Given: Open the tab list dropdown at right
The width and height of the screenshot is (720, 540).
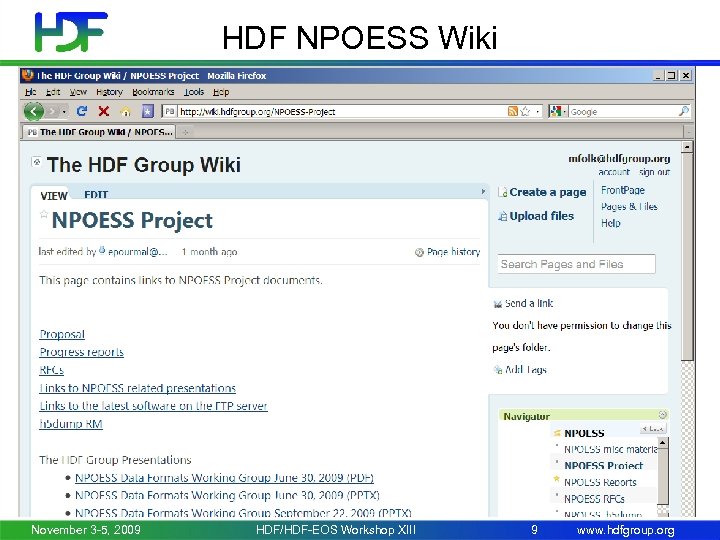Looking at the screenshot, I should tap(688, 132).
